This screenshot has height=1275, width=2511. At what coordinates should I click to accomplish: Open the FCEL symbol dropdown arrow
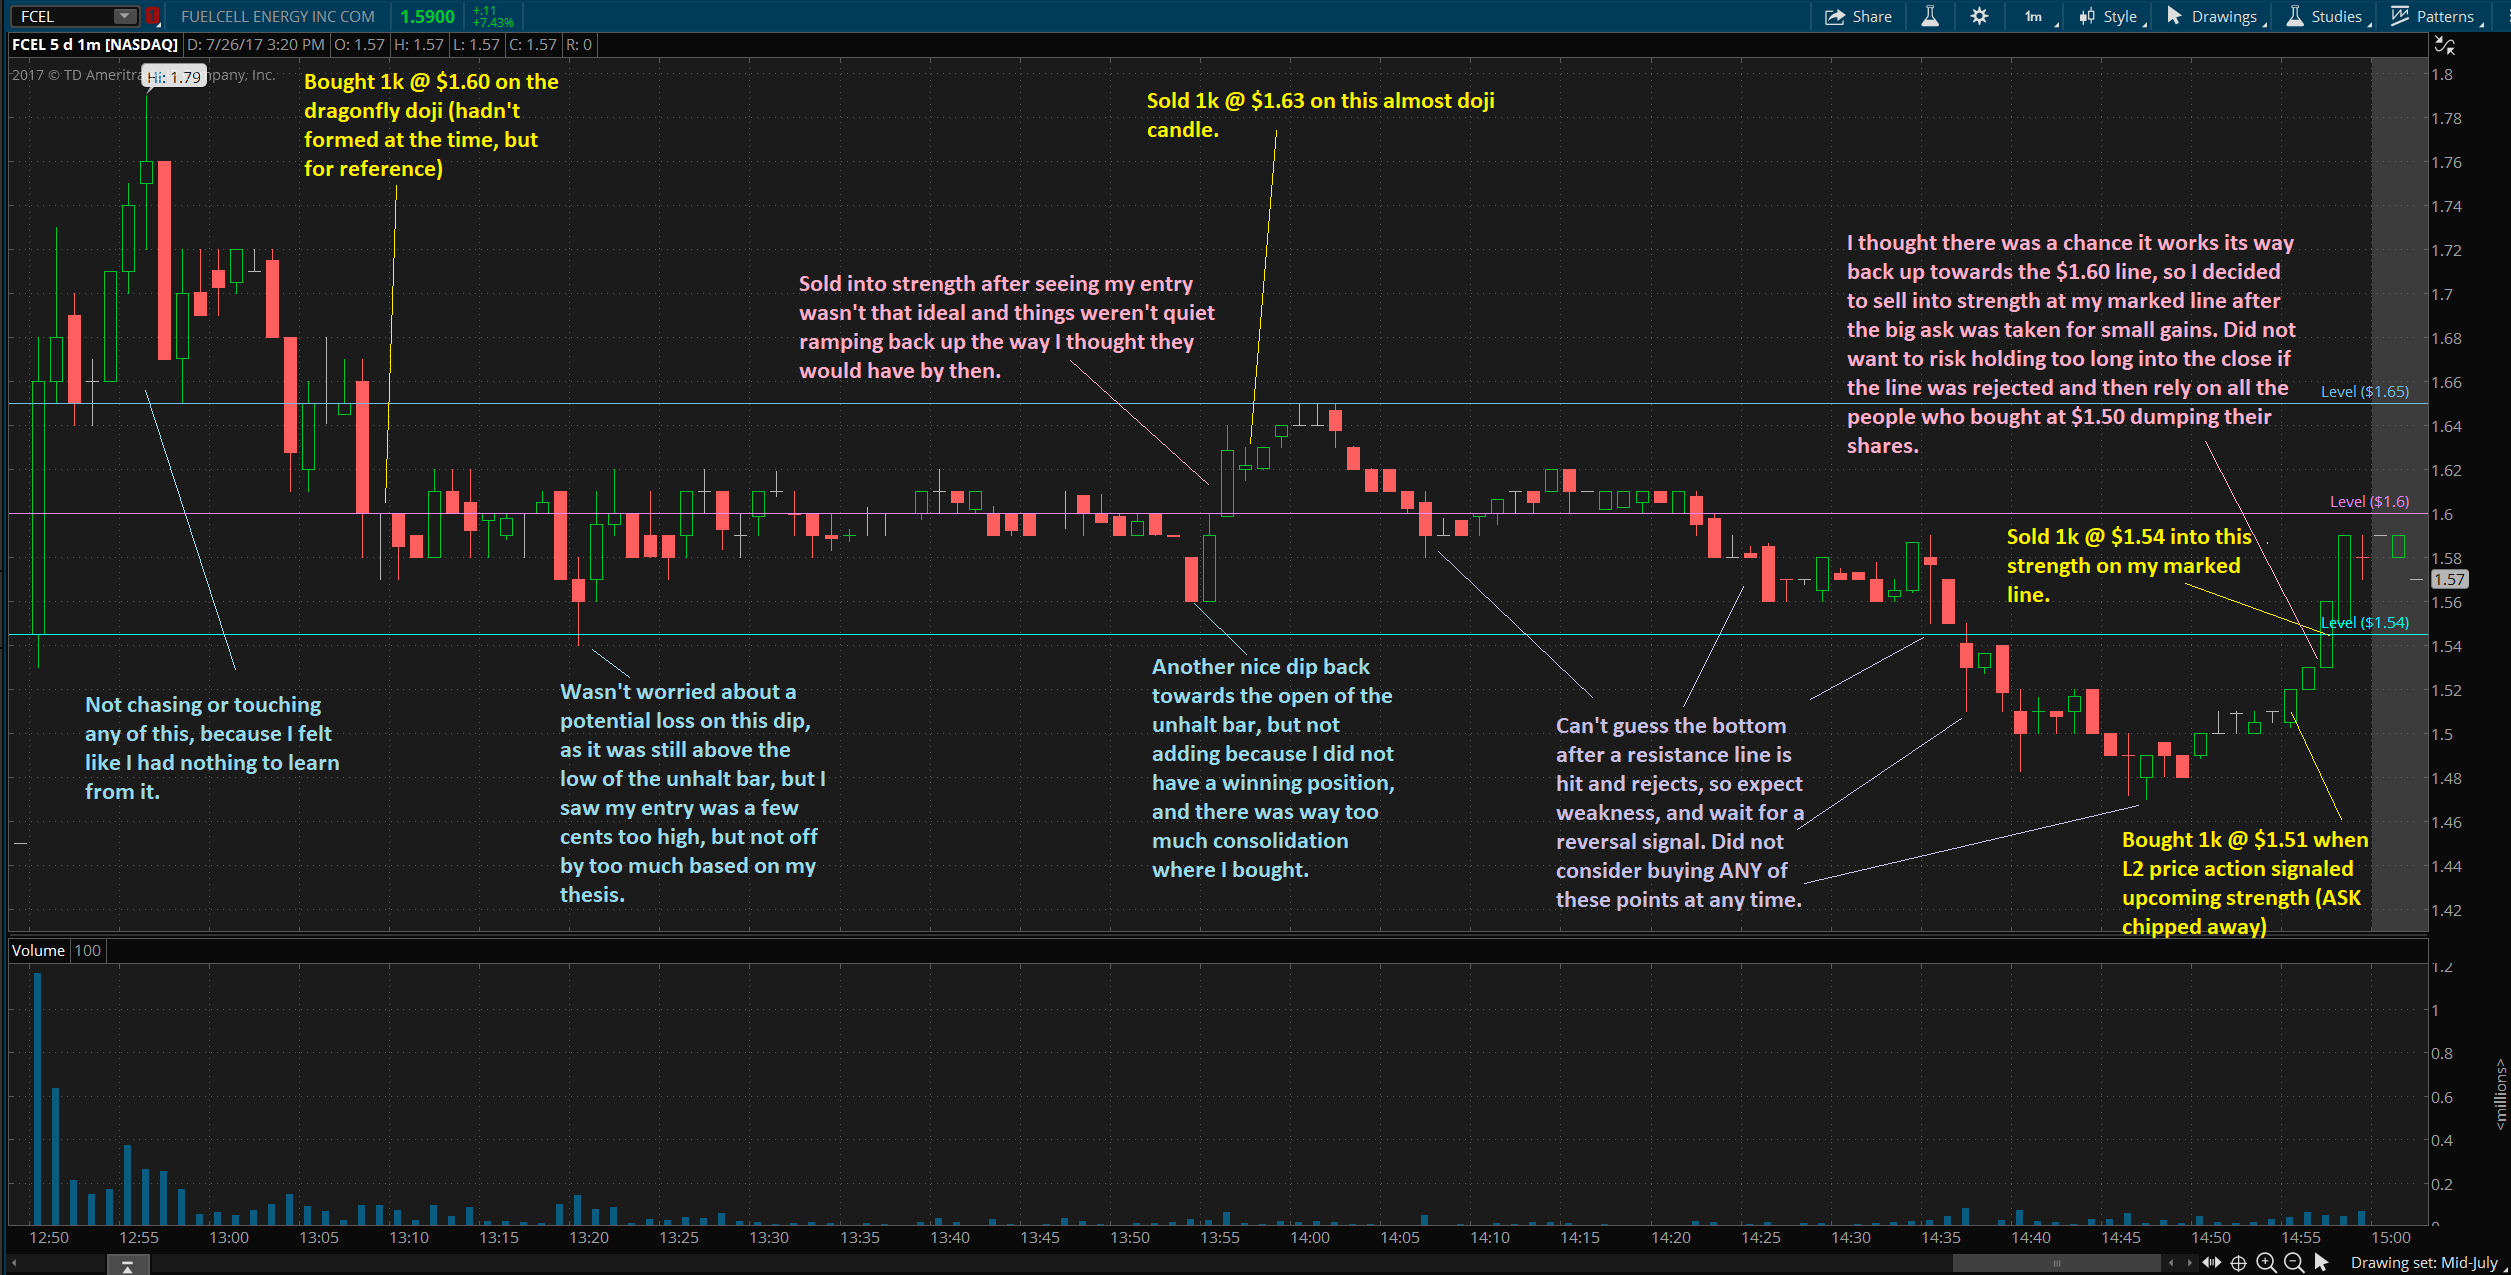(x=124, y=16)
